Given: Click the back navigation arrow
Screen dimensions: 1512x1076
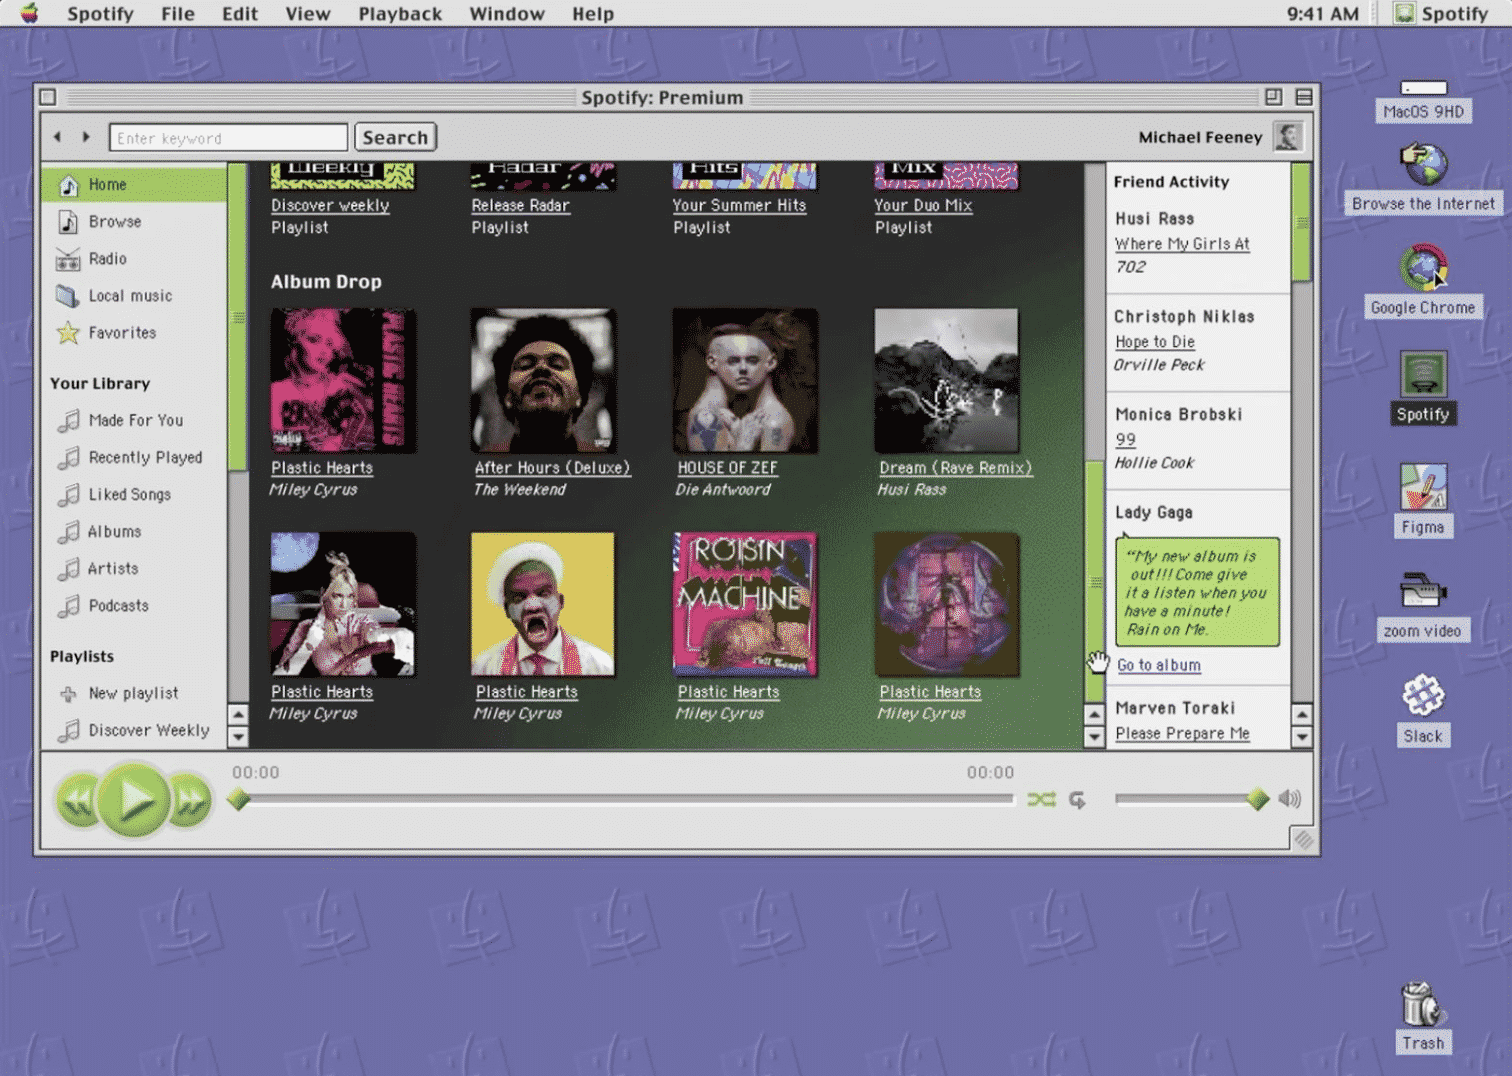Looking at the screenshot, I should point(57,136).
